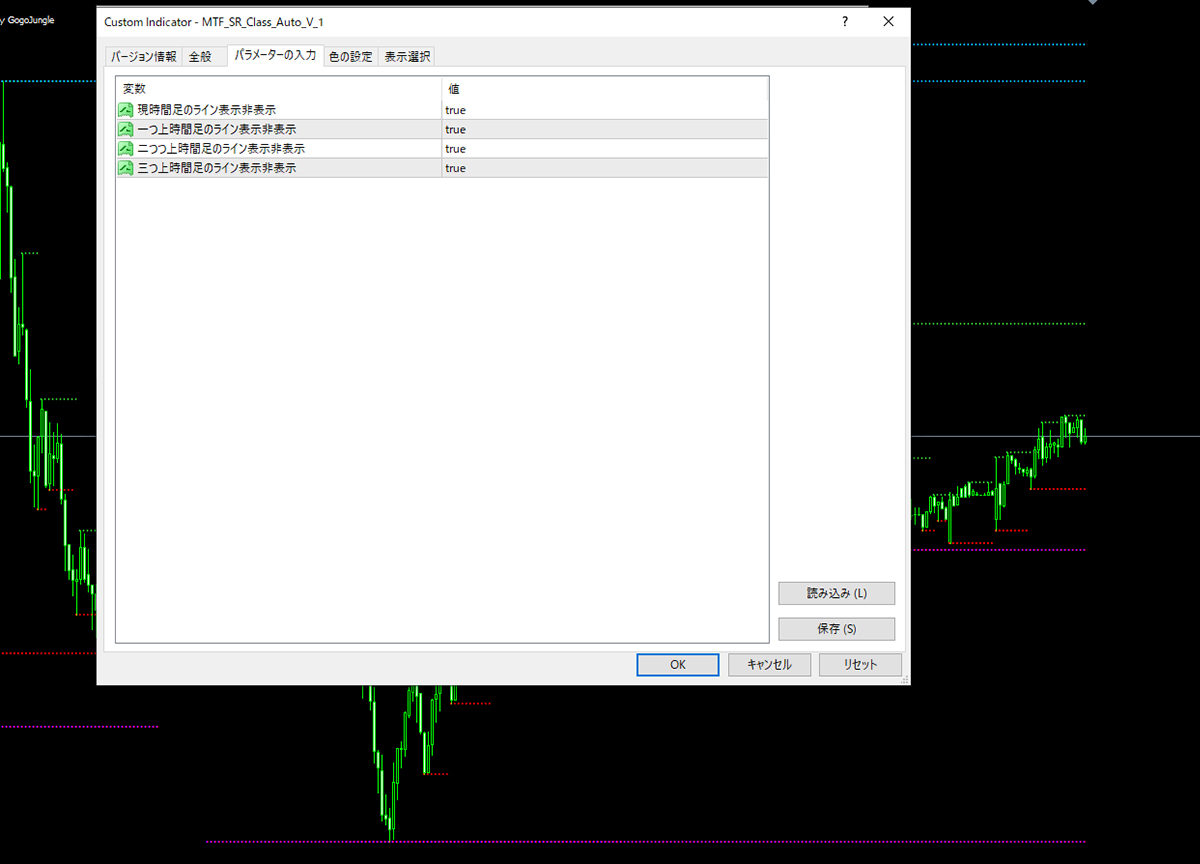The height and width of the screenshot is (864, 1200).
Task: Click the リセット button
Action: click(860, 665)
